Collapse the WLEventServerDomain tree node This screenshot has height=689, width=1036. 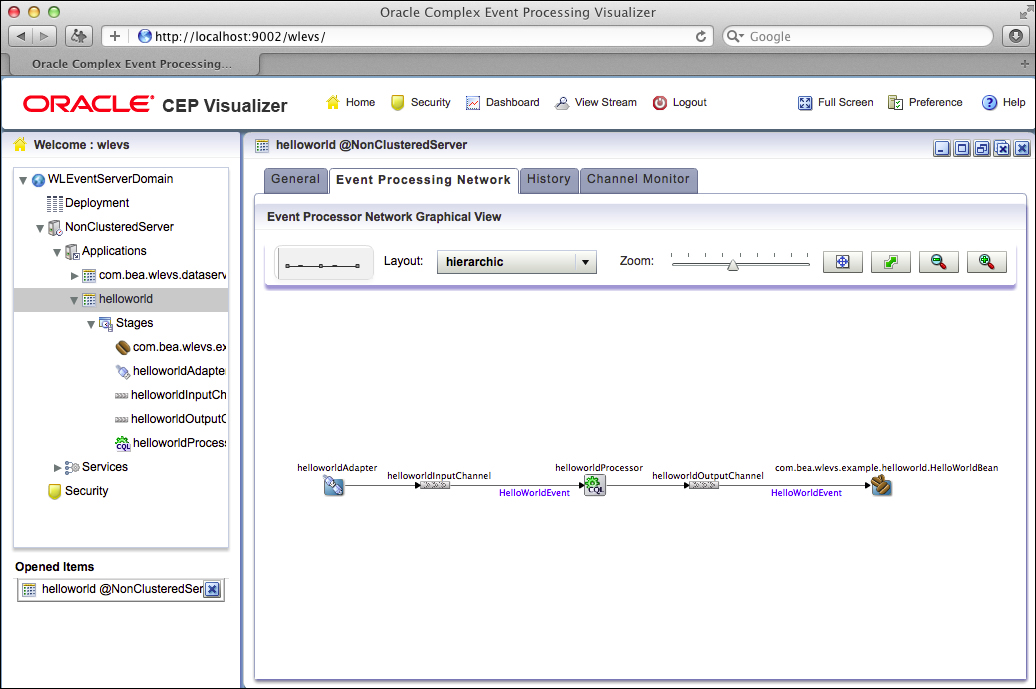point(23,180)
